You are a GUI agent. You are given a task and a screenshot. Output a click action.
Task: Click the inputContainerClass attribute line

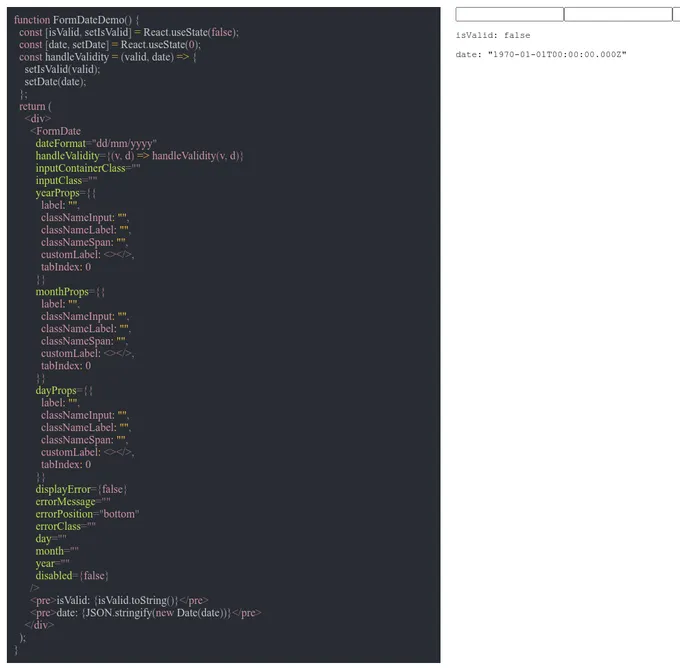click(x=88, y=168)
